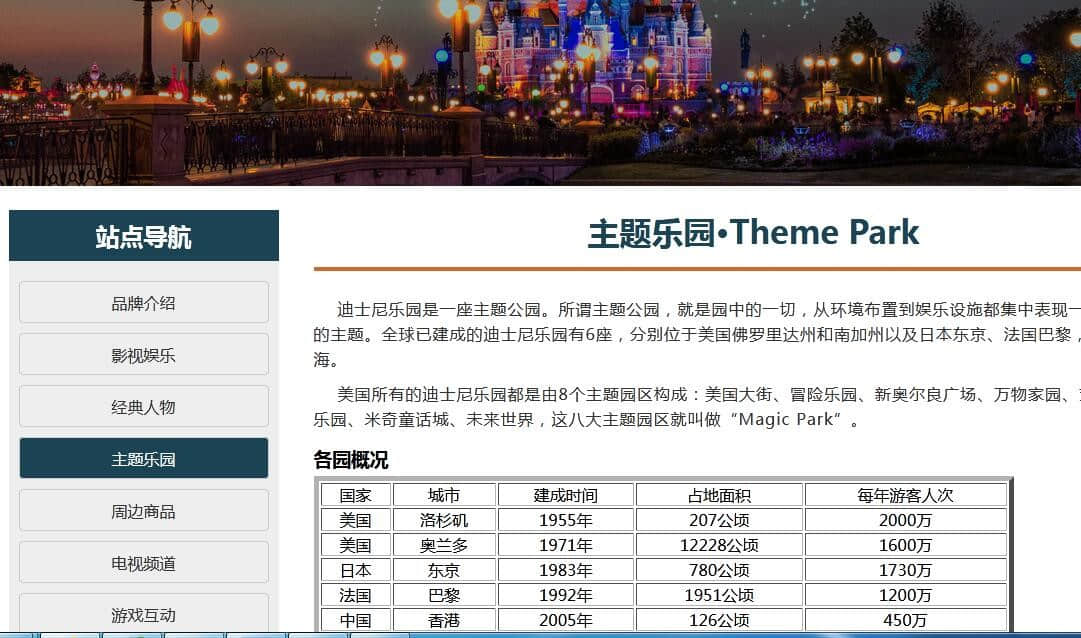
Task: Click the 主题乐园•Theme Park page title
Action: click(752, 233)
